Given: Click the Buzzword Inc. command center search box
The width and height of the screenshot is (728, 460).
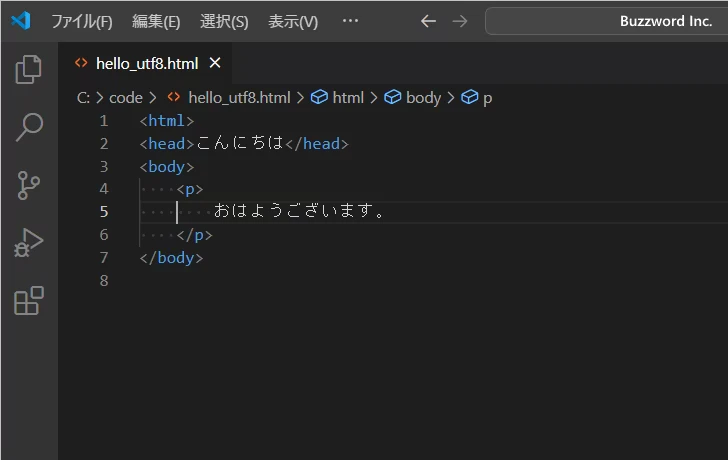Looking at the screenshot, I should click(606, 21).
